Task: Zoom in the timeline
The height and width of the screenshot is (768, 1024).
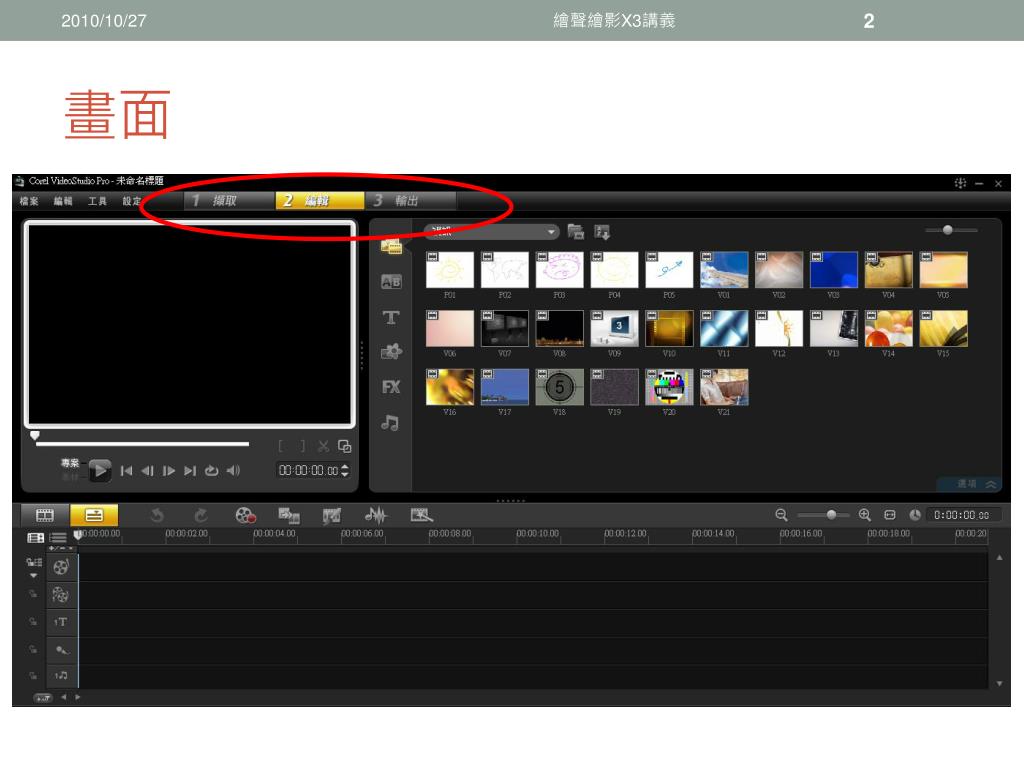Action: tap(865, 515)
